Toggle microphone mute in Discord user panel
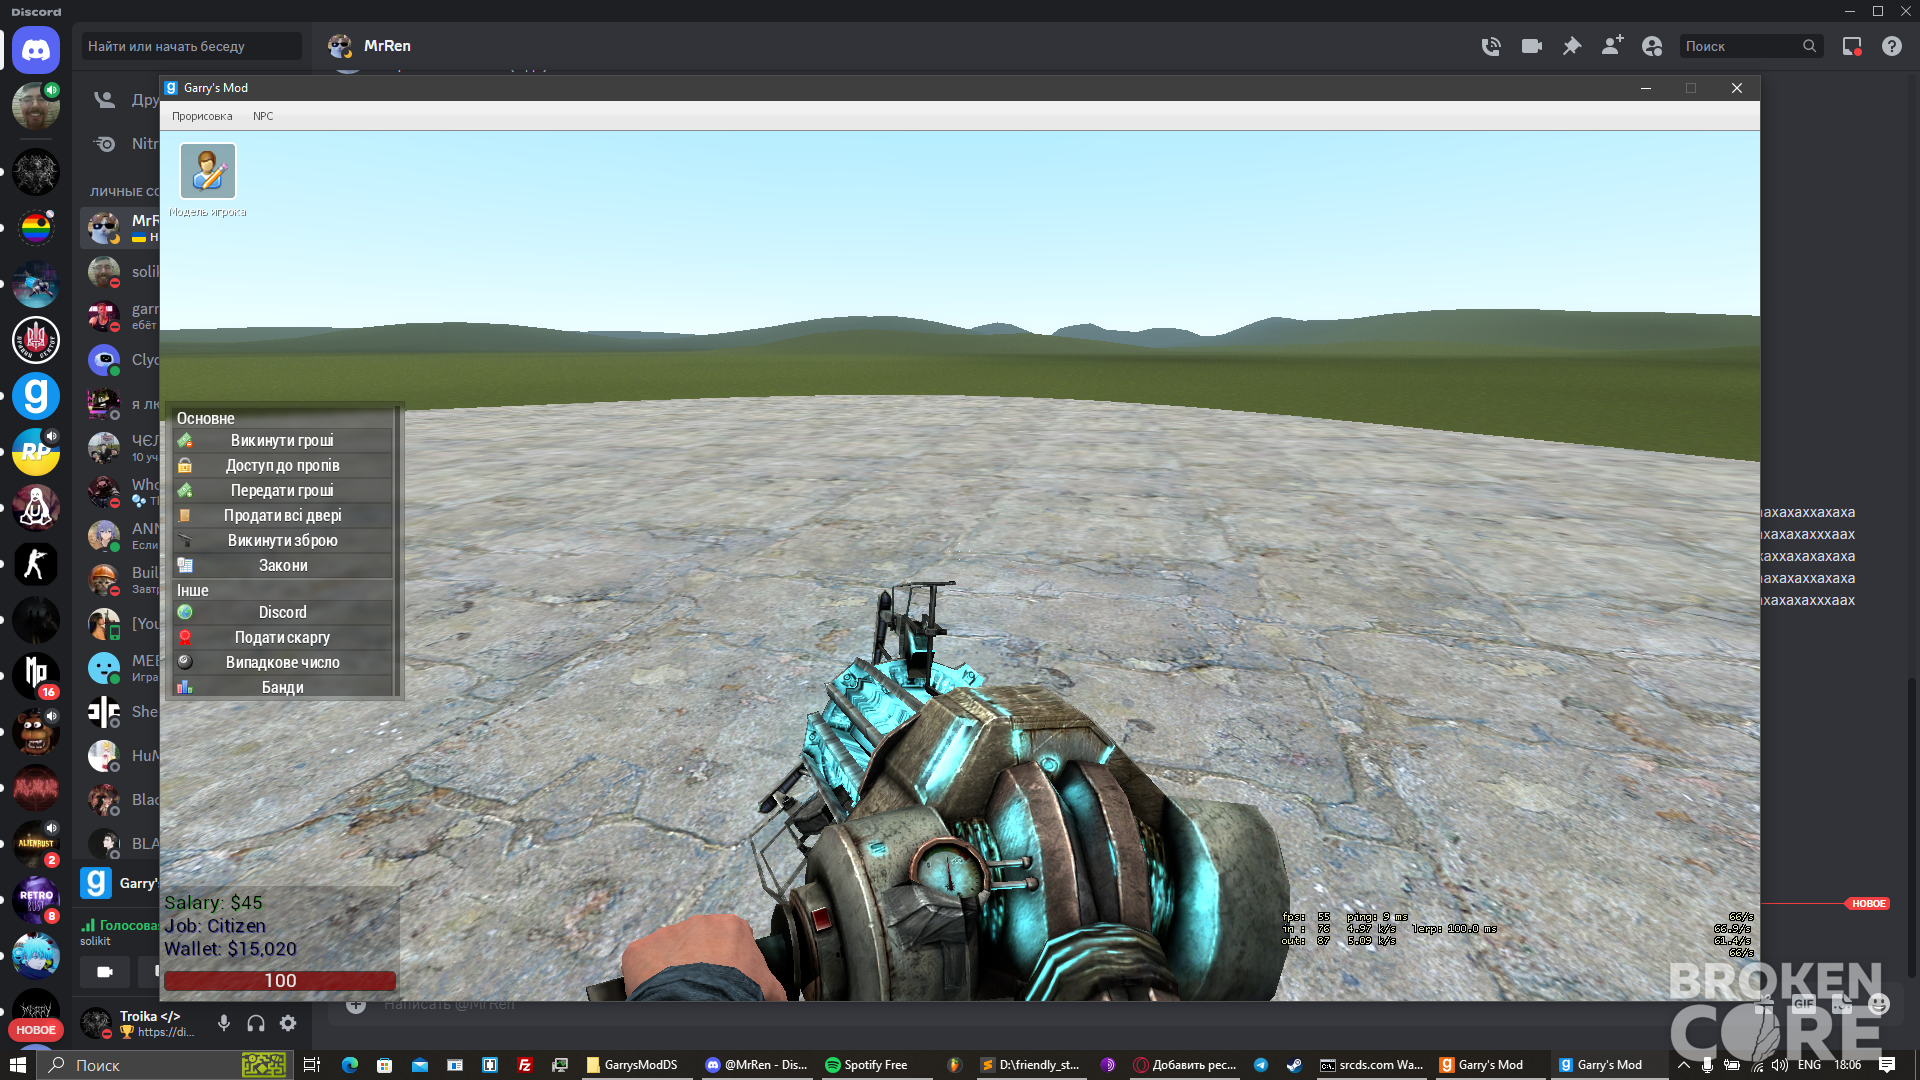Screen dimensions: 1920x1080 [x=224, y=1023]
